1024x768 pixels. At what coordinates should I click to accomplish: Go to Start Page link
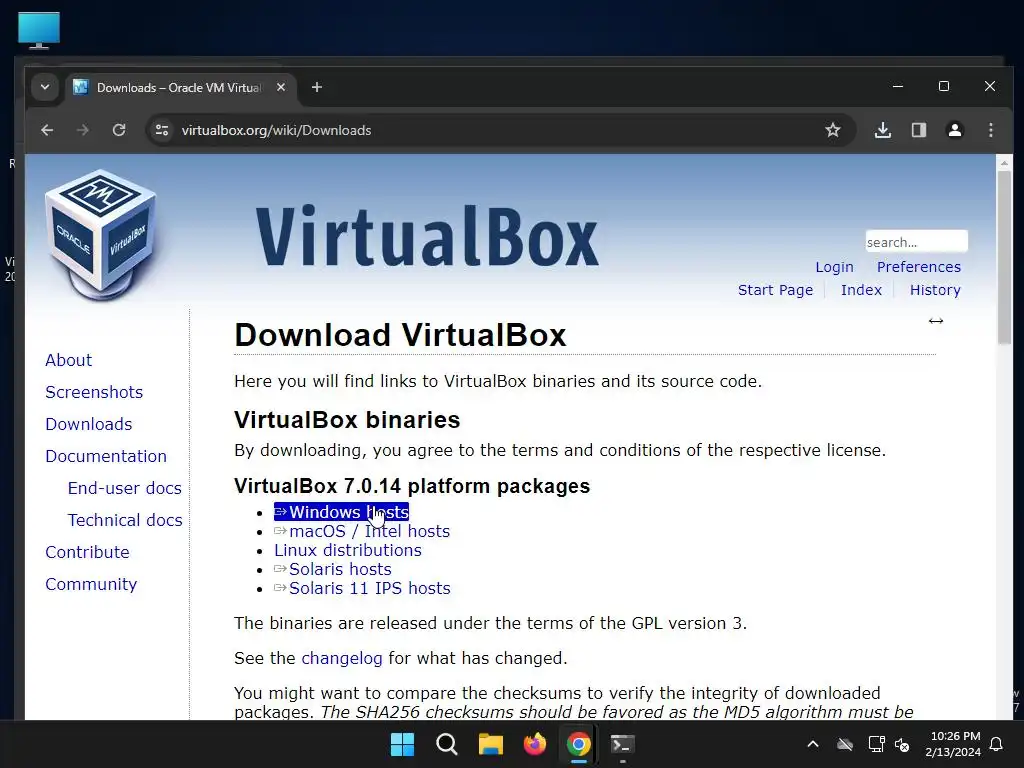click(775, 290)
